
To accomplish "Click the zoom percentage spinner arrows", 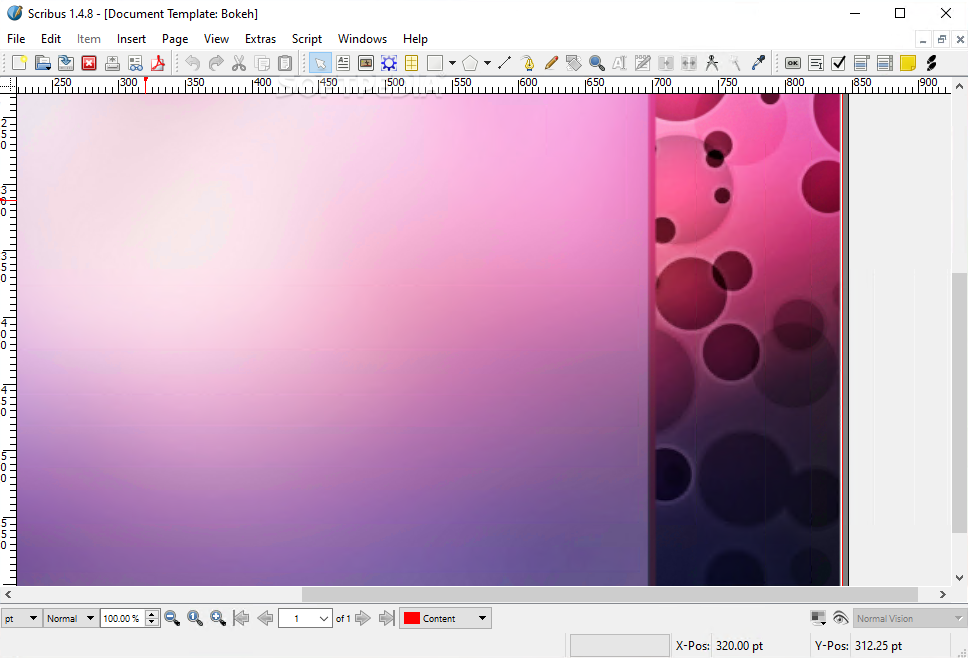I will [152, 618].
